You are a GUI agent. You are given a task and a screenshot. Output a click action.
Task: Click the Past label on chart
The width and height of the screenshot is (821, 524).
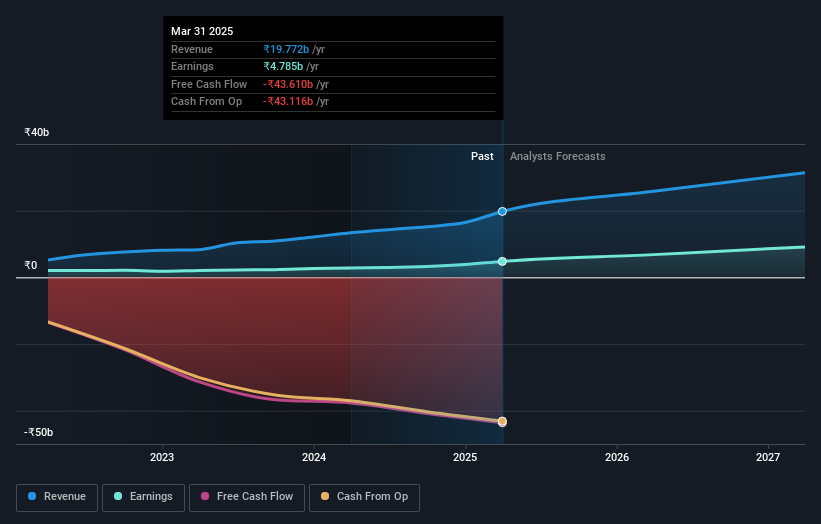pyautogui.click(x=482, y=157)
